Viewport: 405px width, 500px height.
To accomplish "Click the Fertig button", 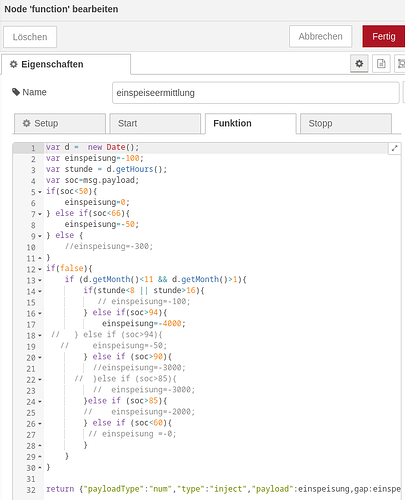I will point(384,36).
